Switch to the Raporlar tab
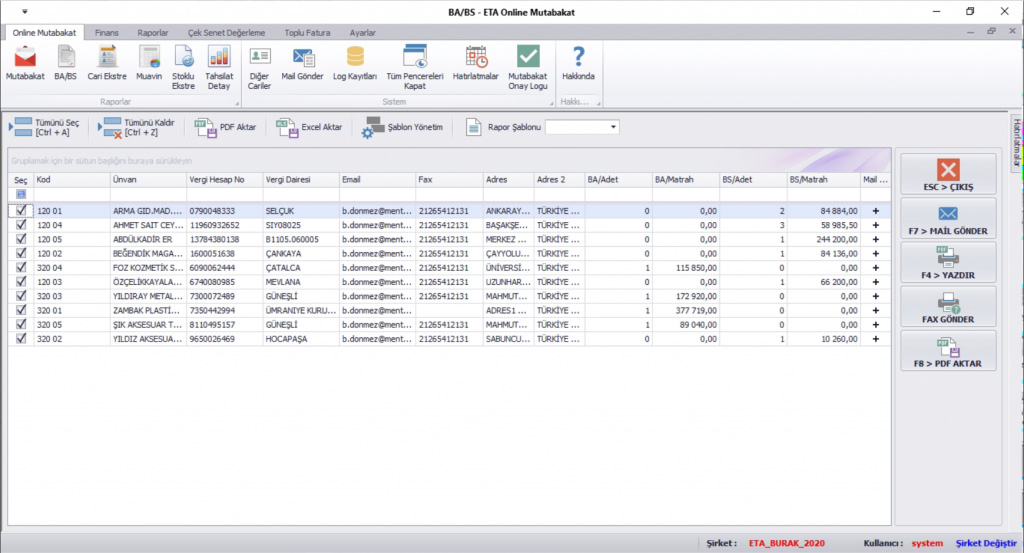Viewport: 1024px width, 553px height. [153, 33]
